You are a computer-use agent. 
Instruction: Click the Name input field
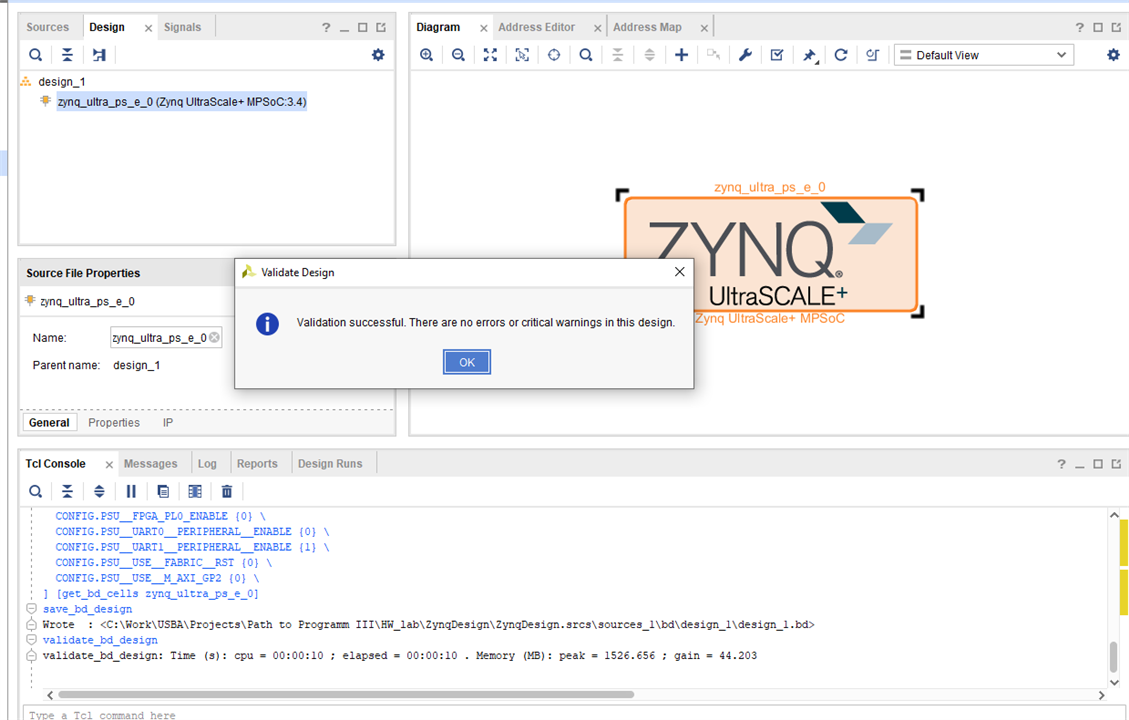(160, 338)
